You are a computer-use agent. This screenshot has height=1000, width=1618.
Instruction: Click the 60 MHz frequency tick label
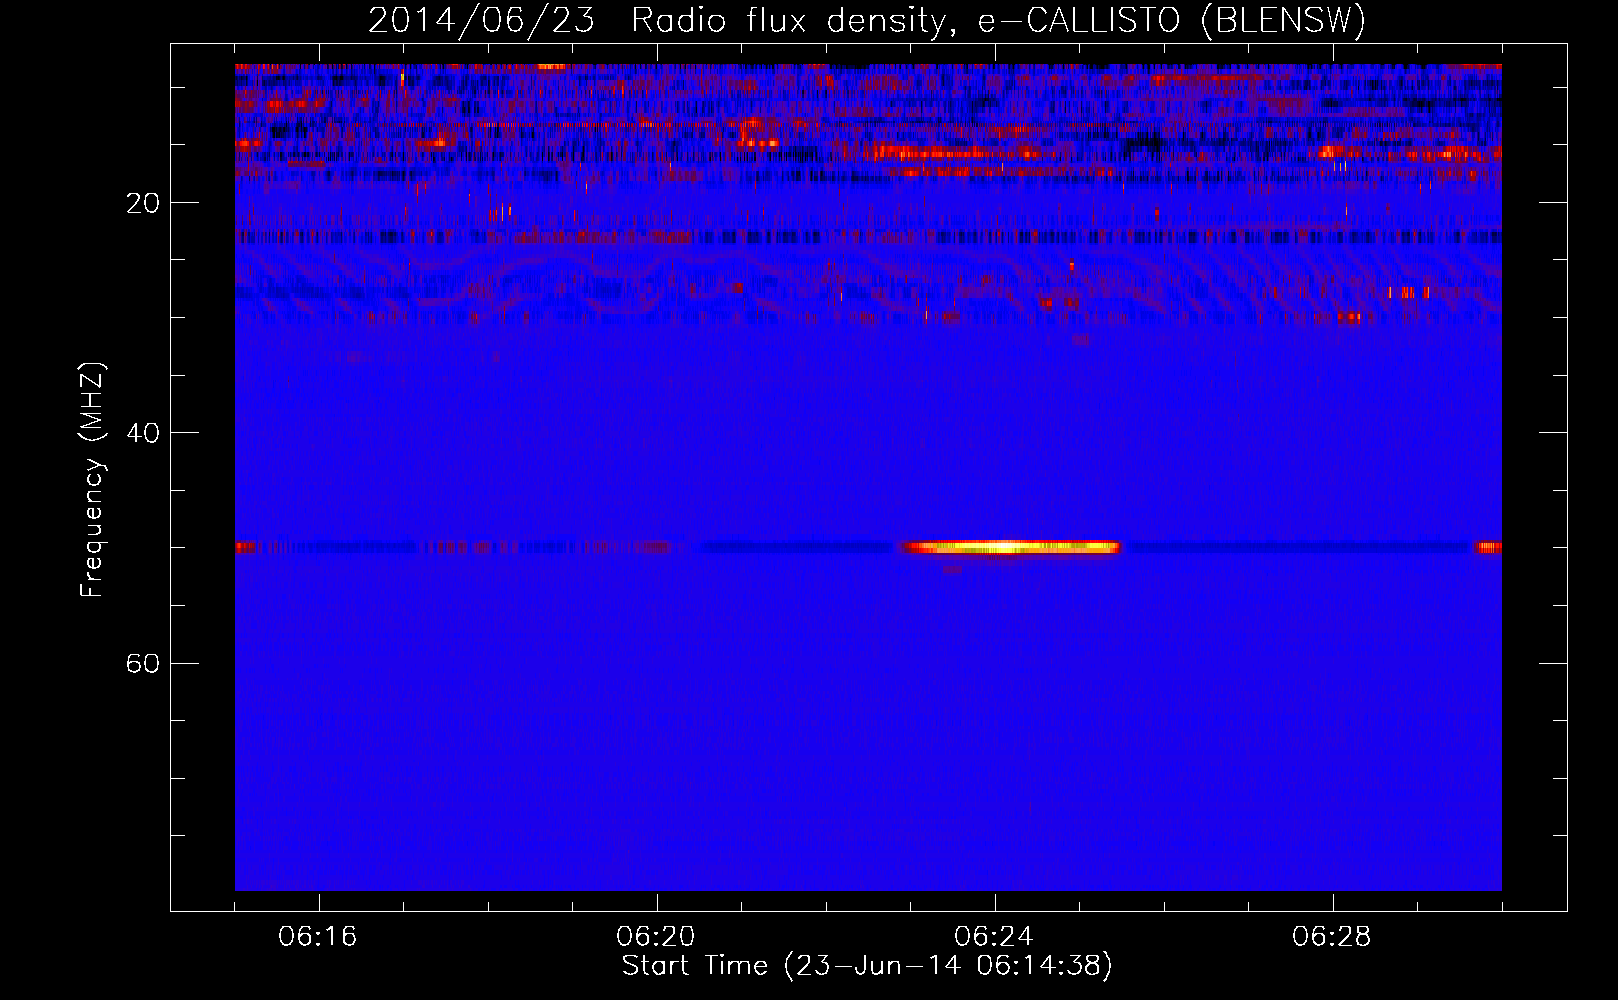pyautogui.click(x=143, y=663)
